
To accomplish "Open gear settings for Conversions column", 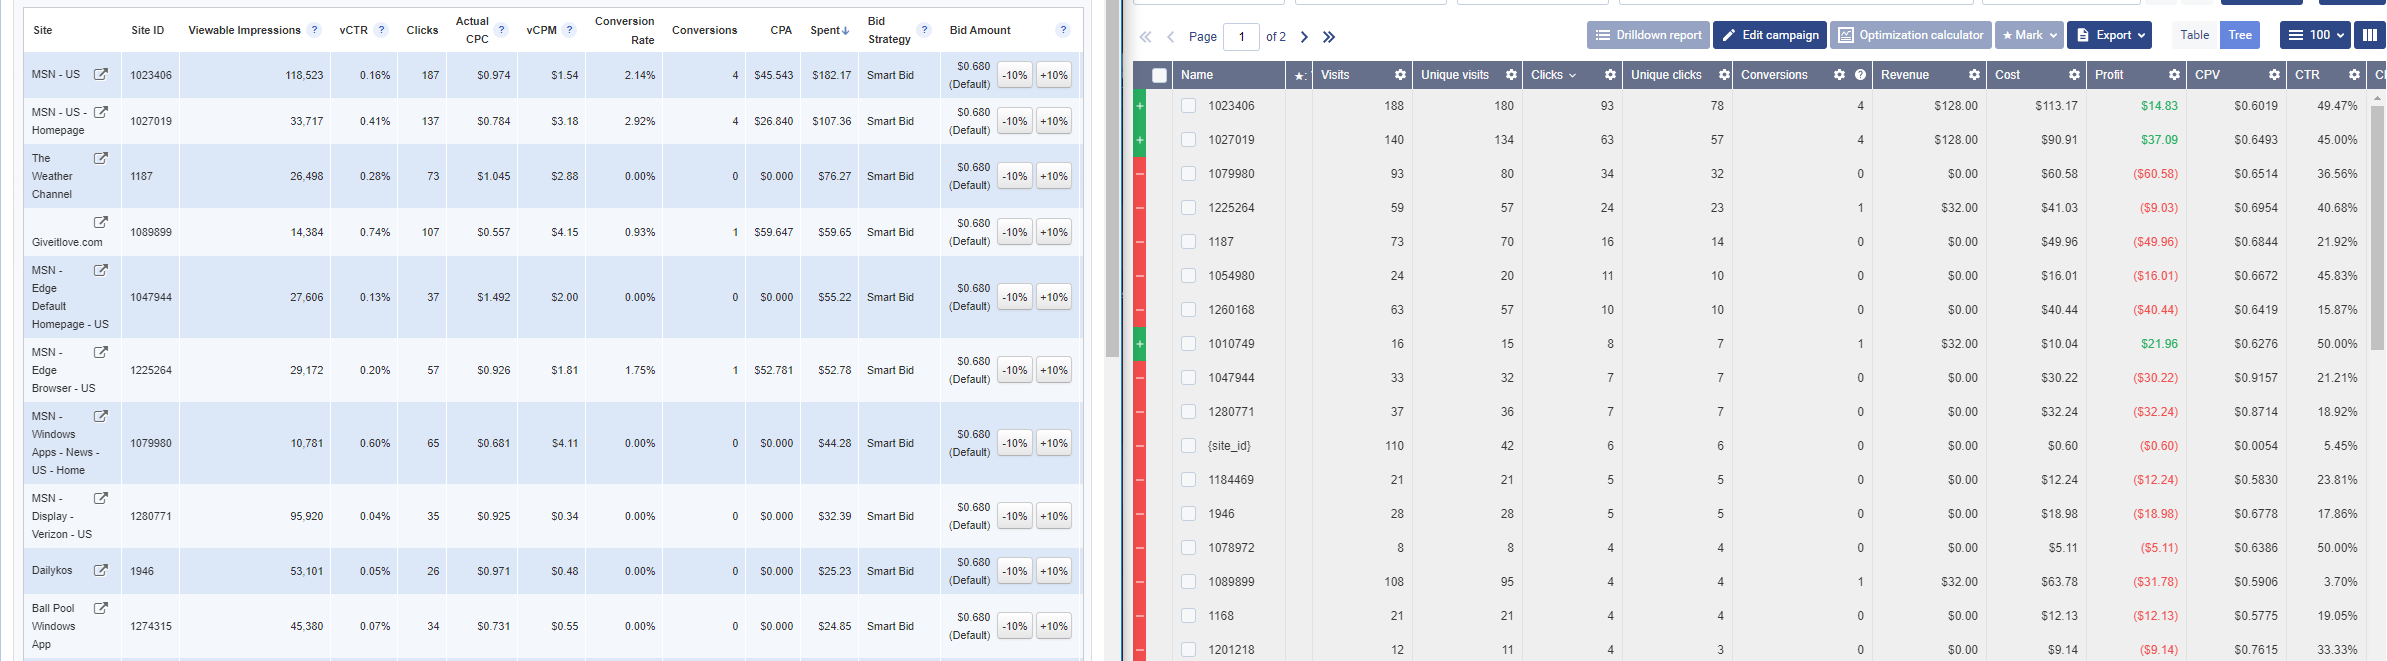I will [x=1839, y=75].
